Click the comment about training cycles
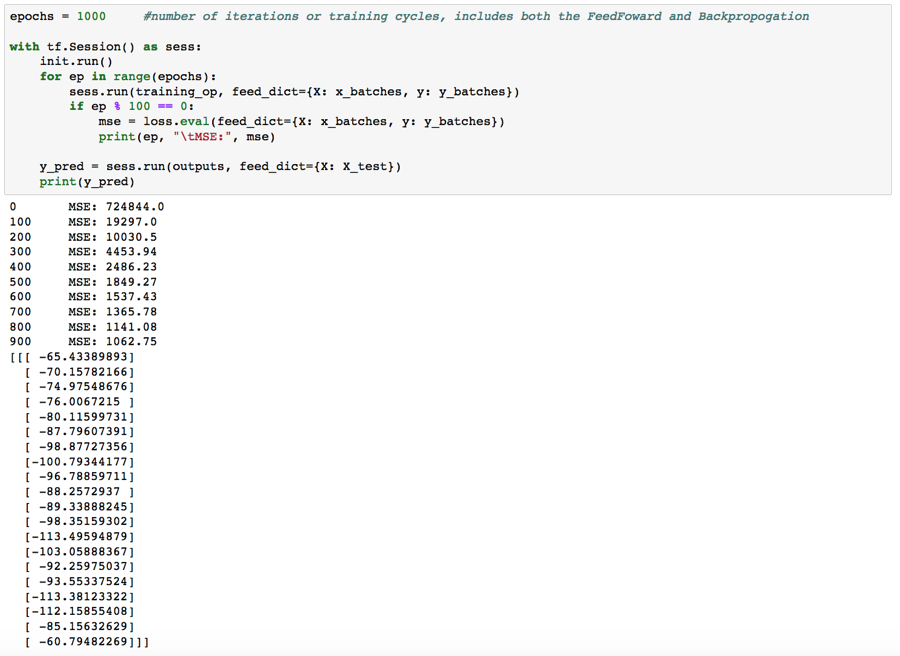 coord(476,16)
